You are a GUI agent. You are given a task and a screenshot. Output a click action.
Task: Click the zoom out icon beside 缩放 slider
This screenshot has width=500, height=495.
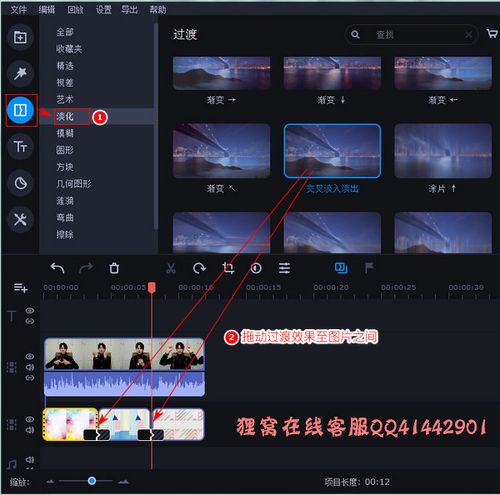click(50, 481)
